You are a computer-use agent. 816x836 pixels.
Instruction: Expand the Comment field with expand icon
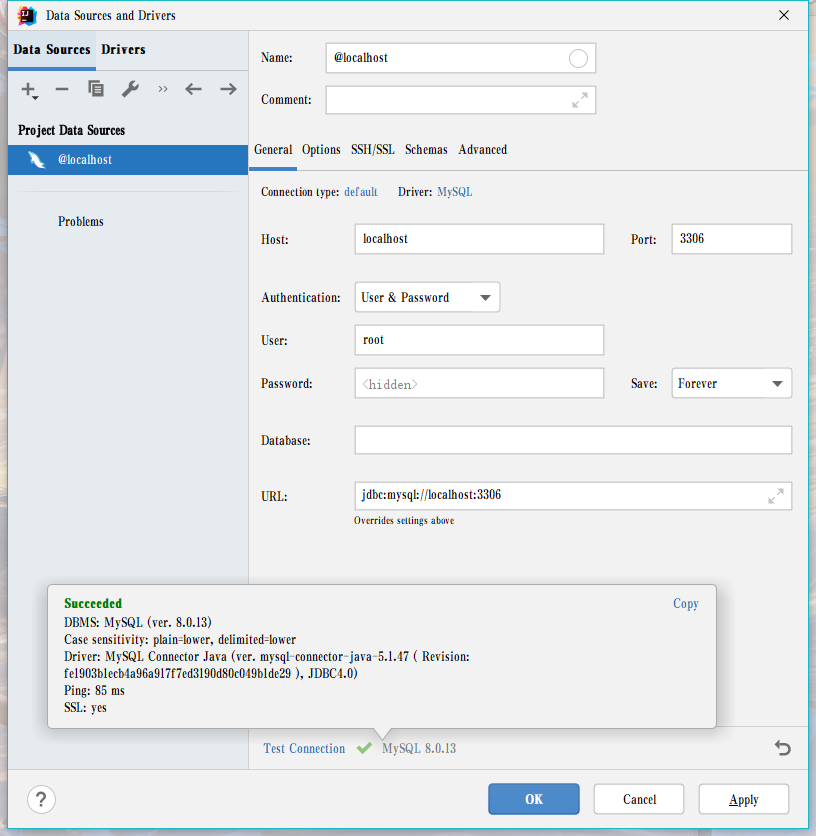pos(580,100)
